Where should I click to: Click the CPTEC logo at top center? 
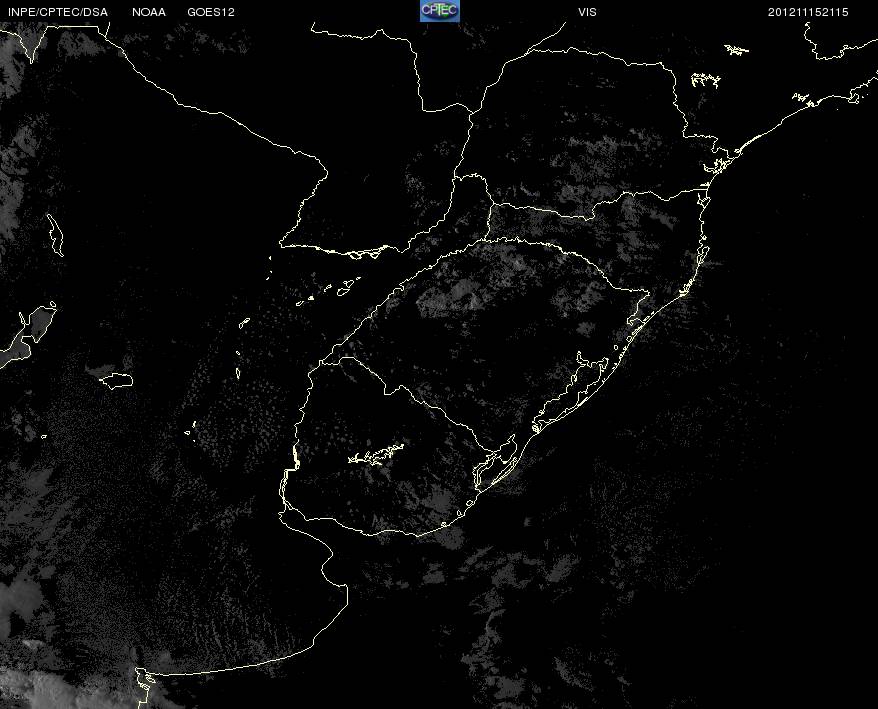tap(440, 11)
